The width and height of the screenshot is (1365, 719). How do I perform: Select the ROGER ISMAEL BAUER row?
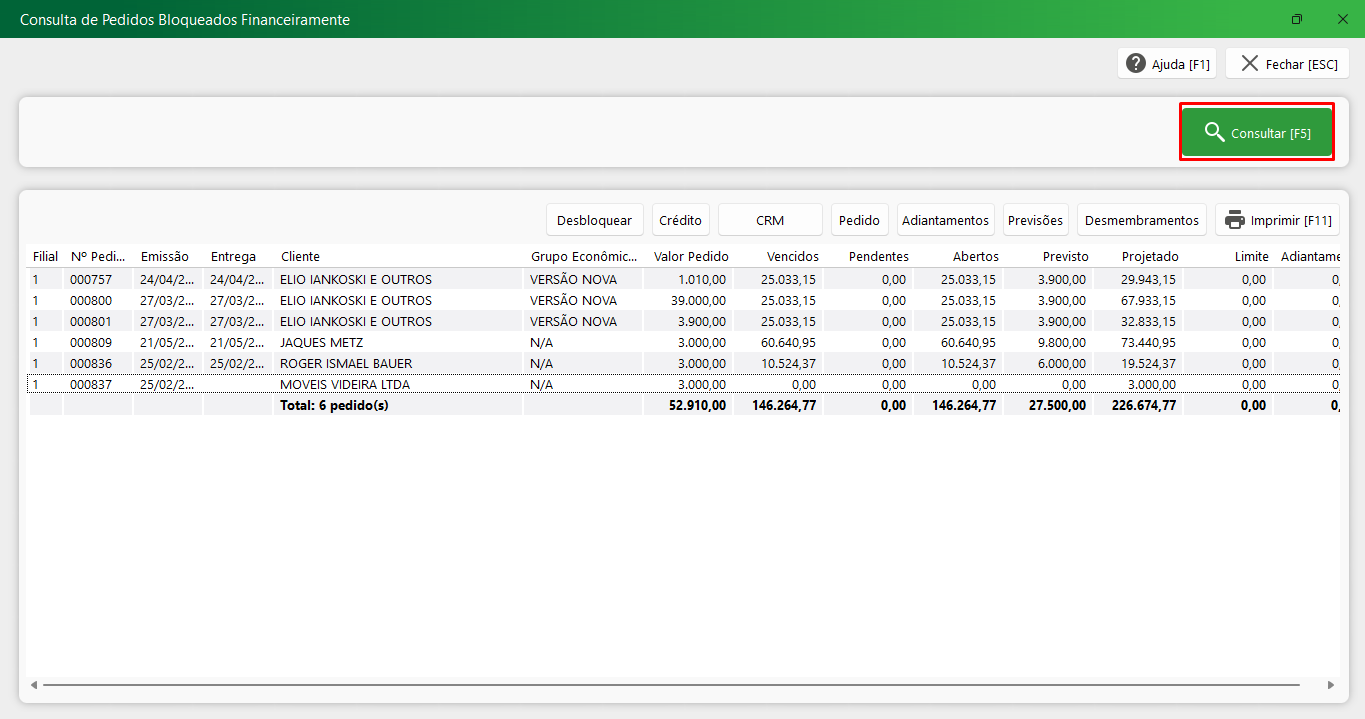pyautogui.click(x=345, y=364)
